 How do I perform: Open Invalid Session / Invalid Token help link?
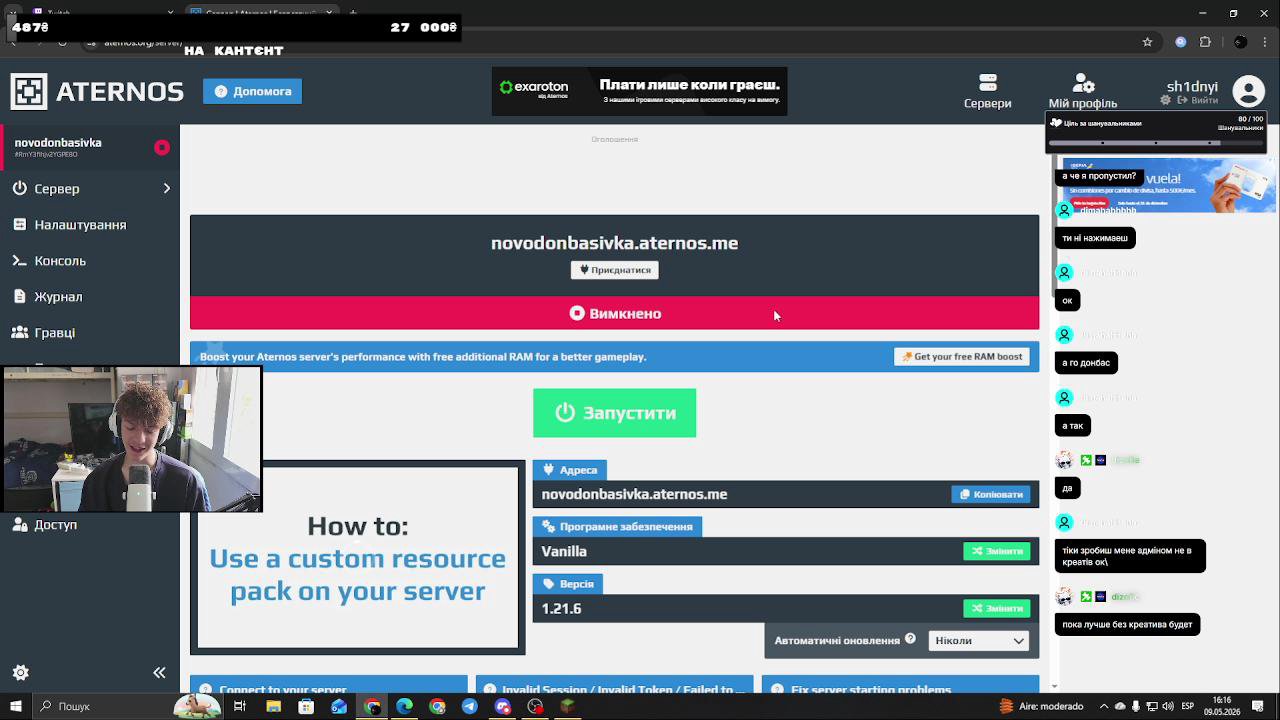coord(614,686)
